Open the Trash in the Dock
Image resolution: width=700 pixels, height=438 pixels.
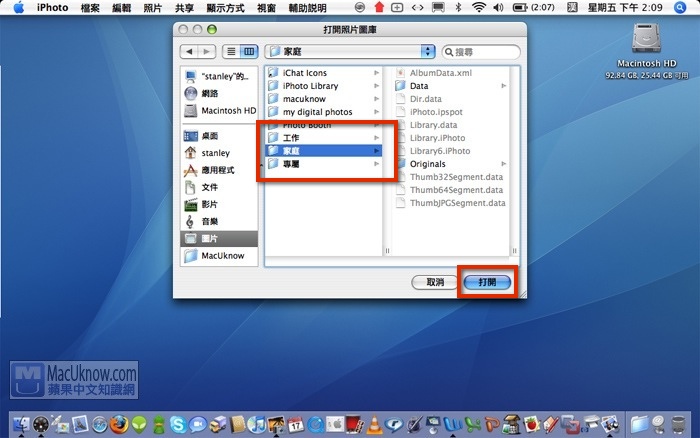point(679,425)
